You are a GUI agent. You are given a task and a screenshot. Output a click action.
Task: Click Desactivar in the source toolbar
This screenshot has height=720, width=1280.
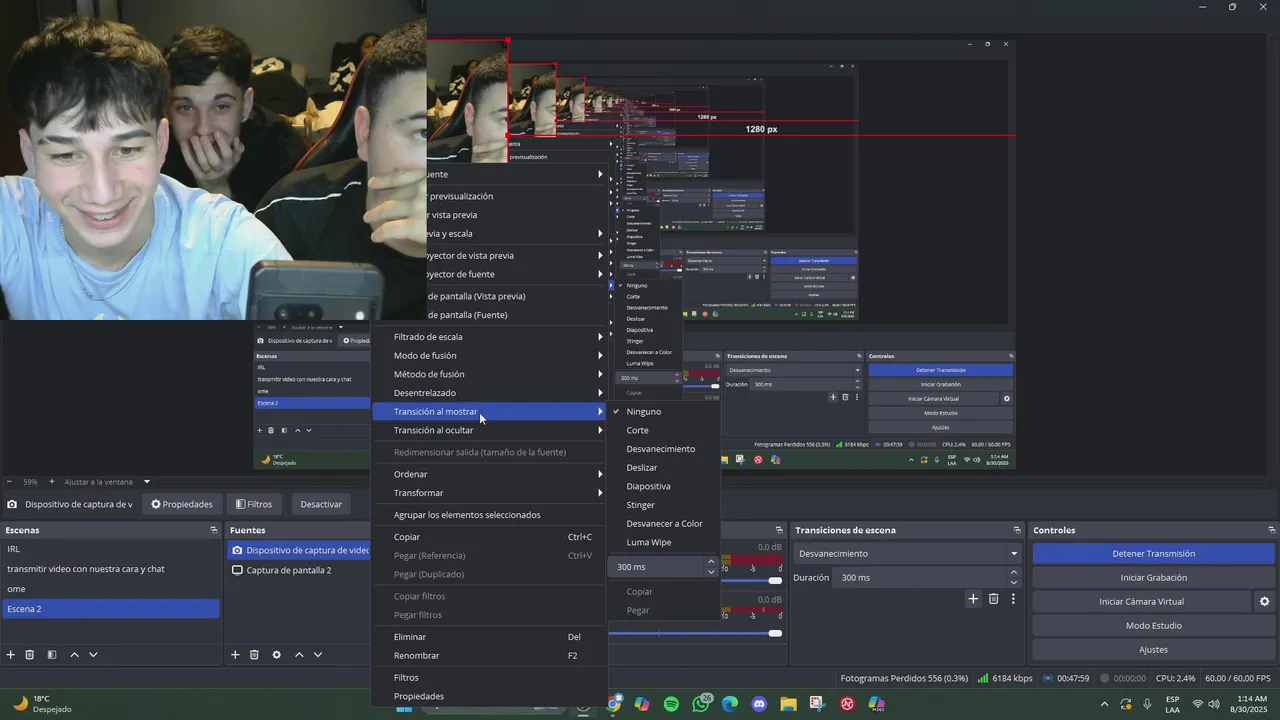coord(321,504)
